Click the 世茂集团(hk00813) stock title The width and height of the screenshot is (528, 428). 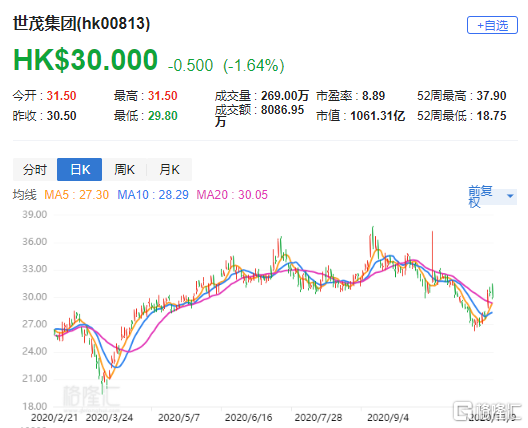point(81,24)
